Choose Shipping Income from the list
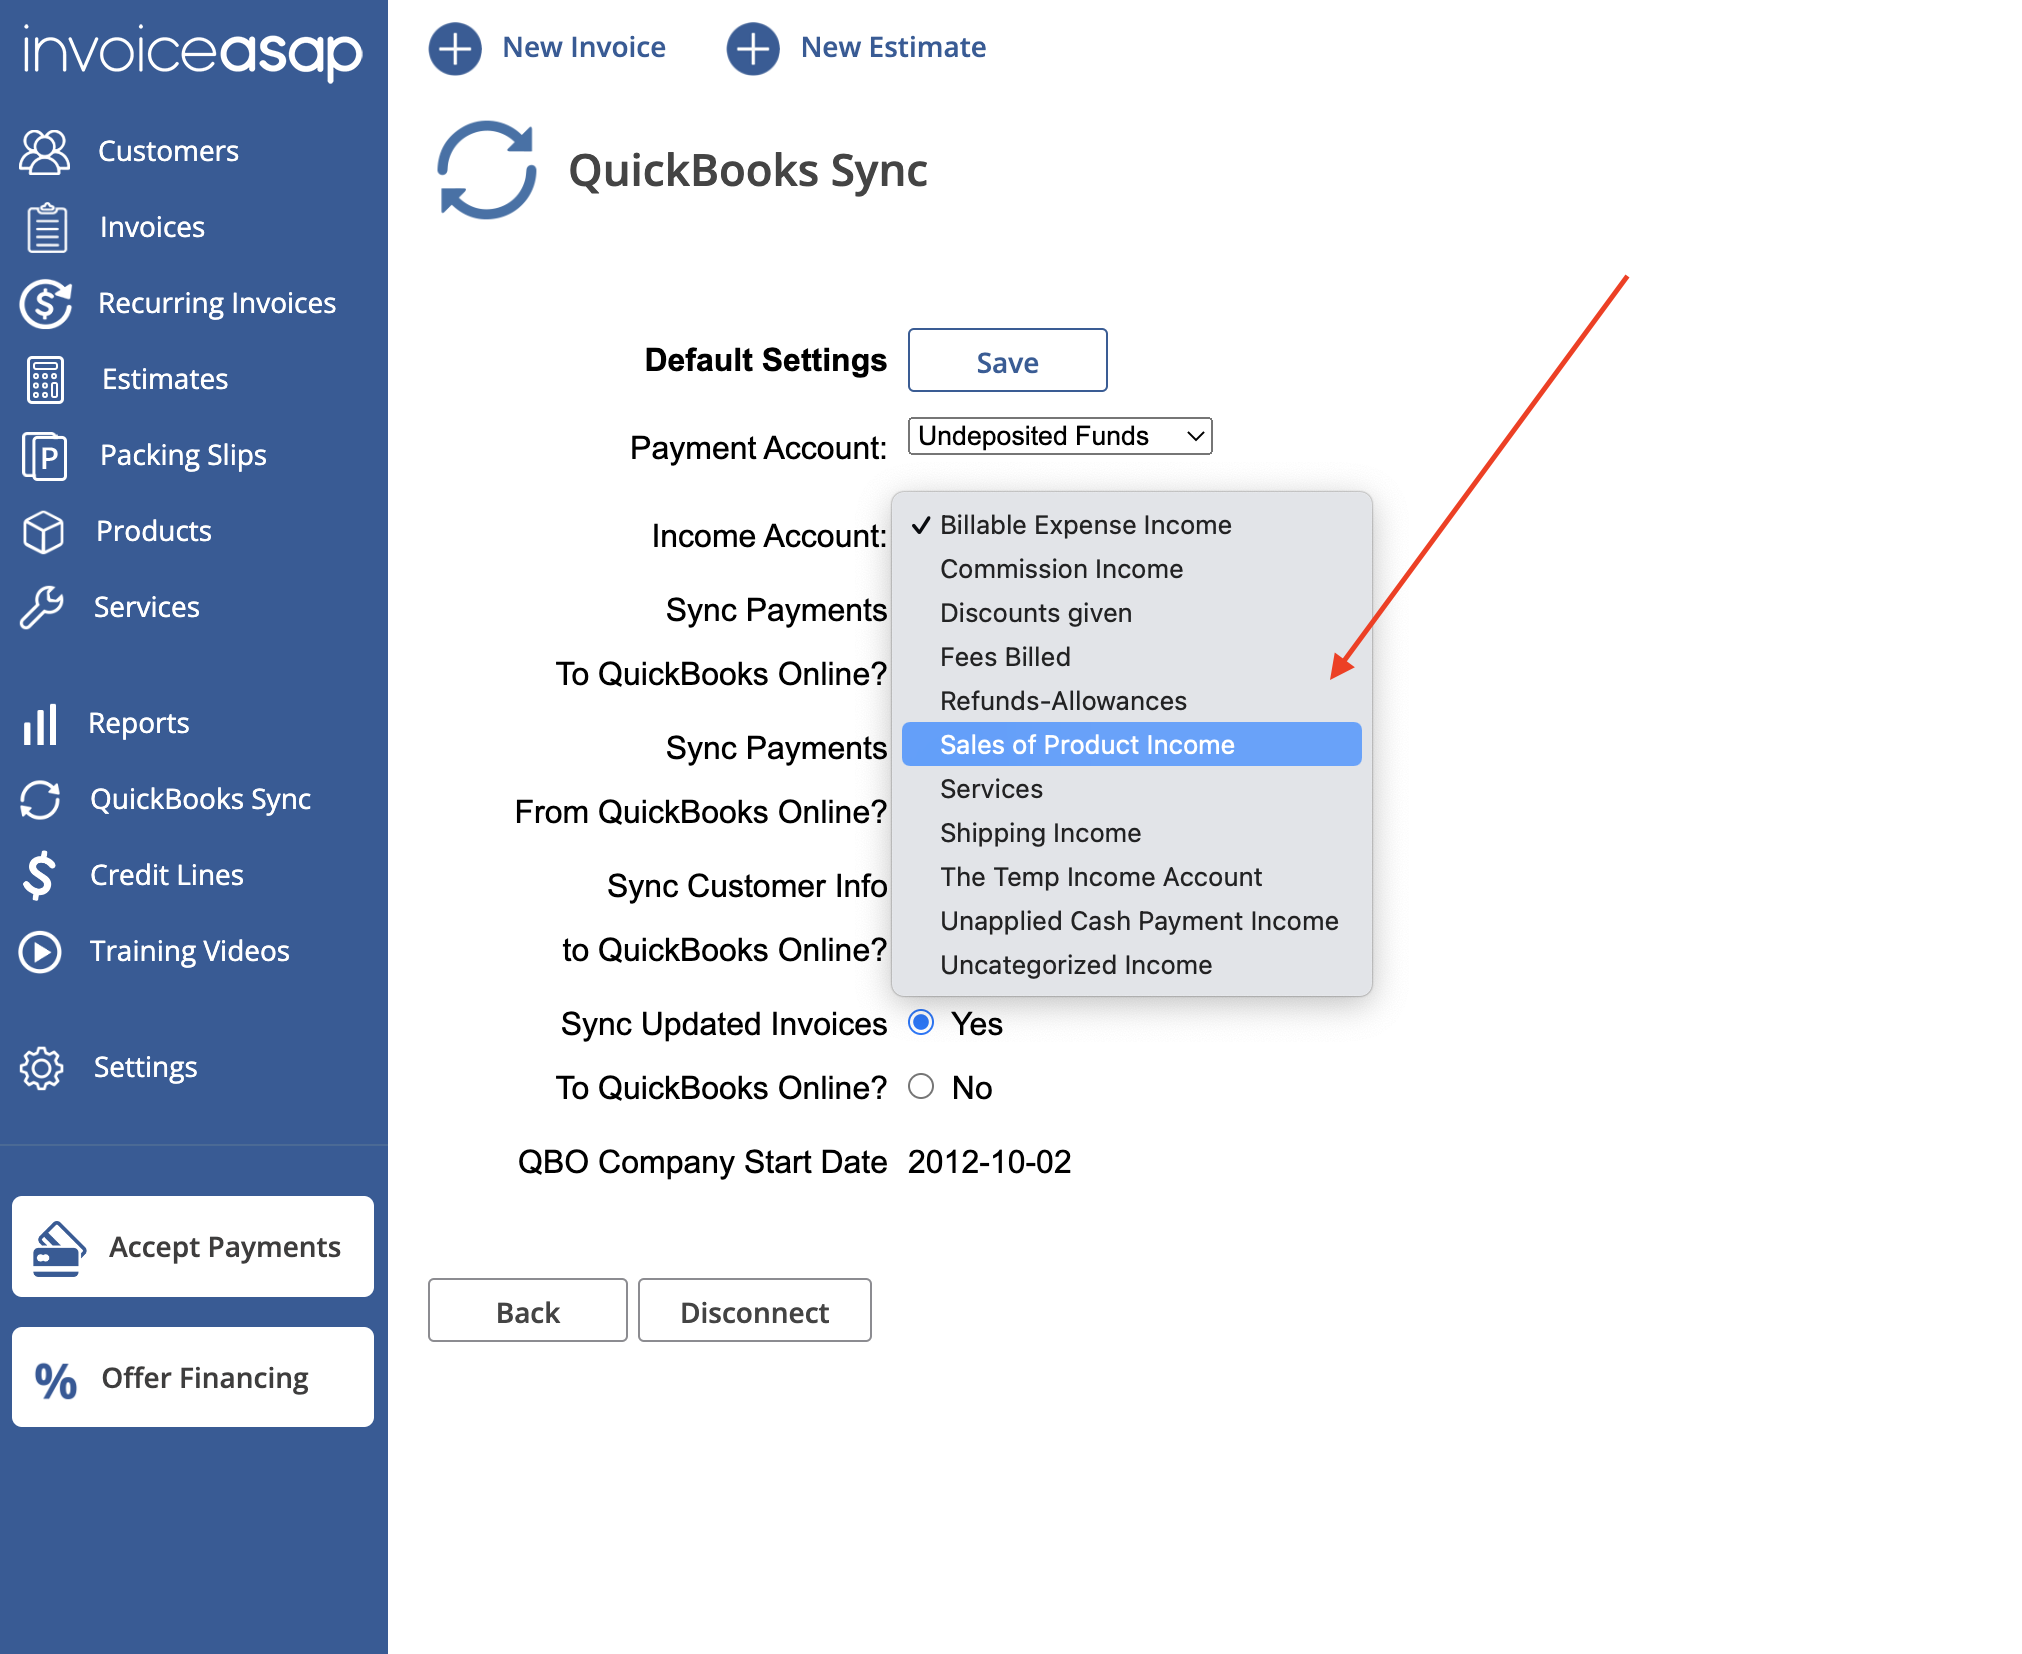2022x1654 pixels. point(1131,833)
